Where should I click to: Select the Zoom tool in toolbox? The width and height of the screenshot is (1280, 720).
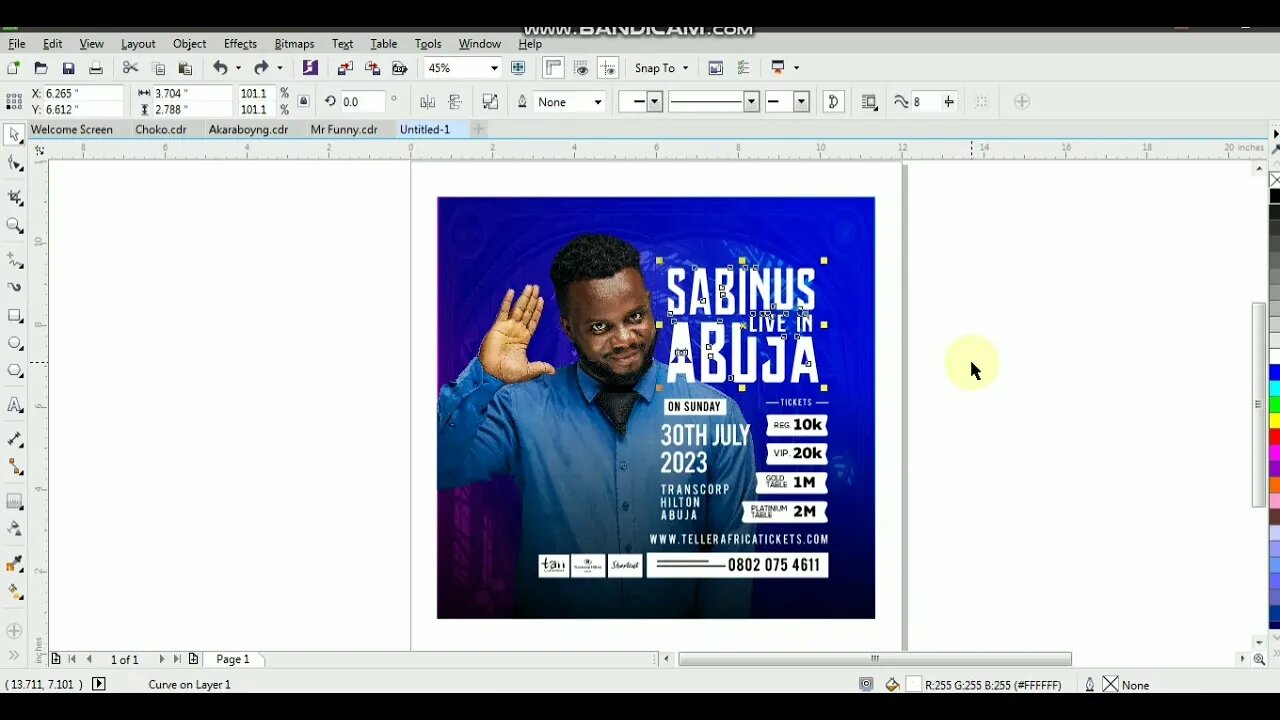14,226
